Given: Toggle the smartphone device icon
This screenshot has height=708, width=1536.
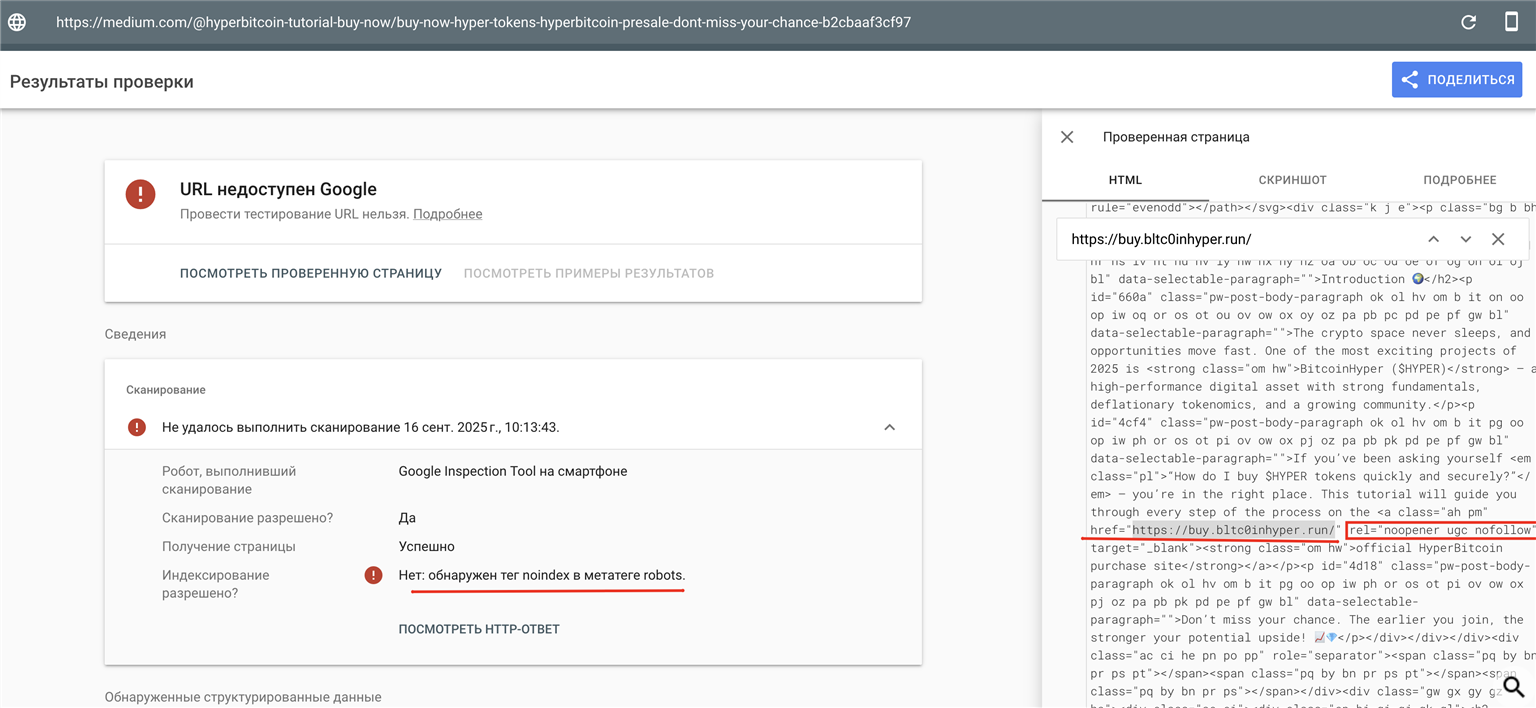Looking at the screenshot, I should (x=1512, y=22).
